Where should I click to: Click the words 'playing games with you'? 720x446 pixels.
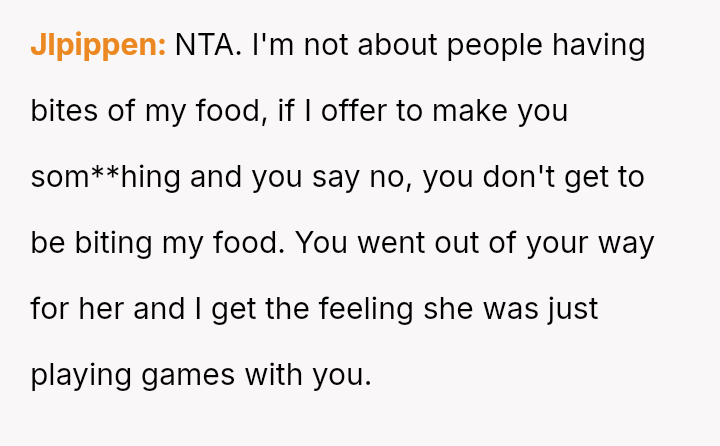point(201,375)
